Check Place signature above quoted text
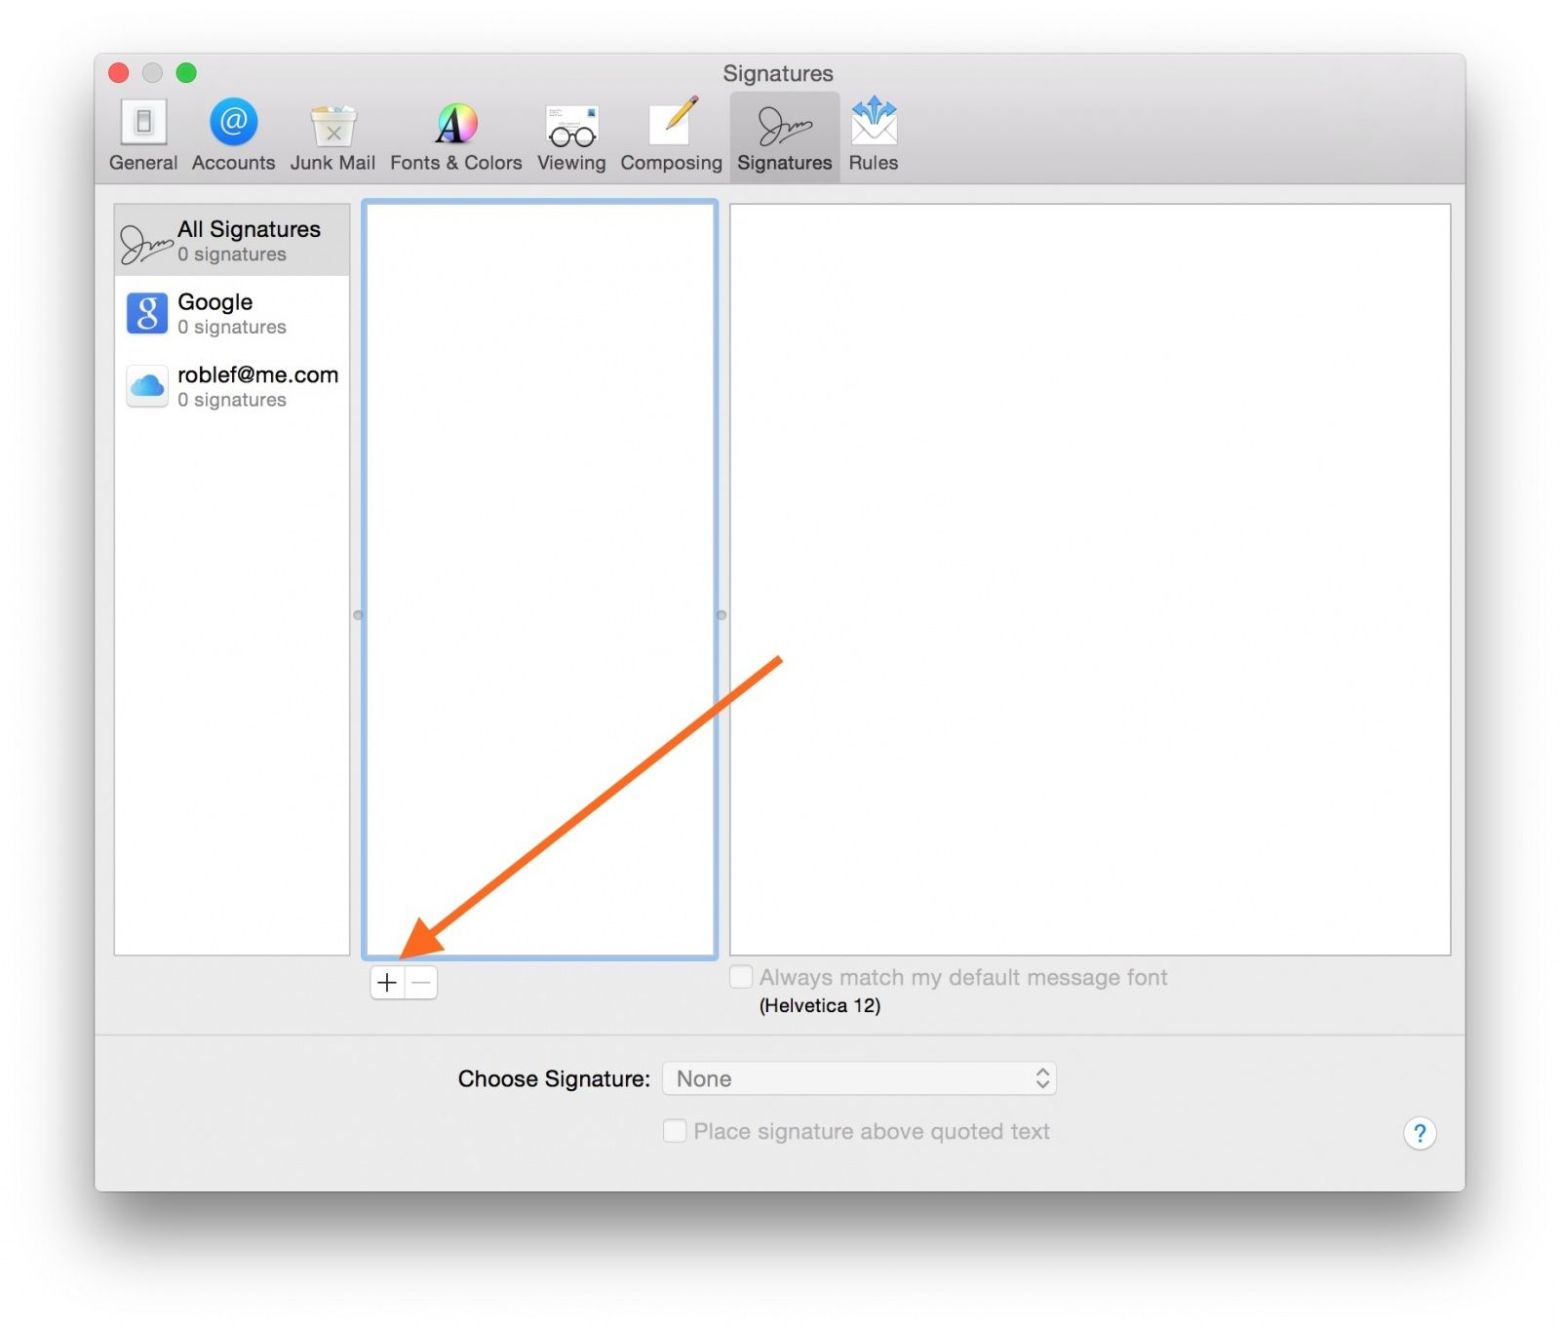The image size is (1560, 1326). (x=675, y=1131)
